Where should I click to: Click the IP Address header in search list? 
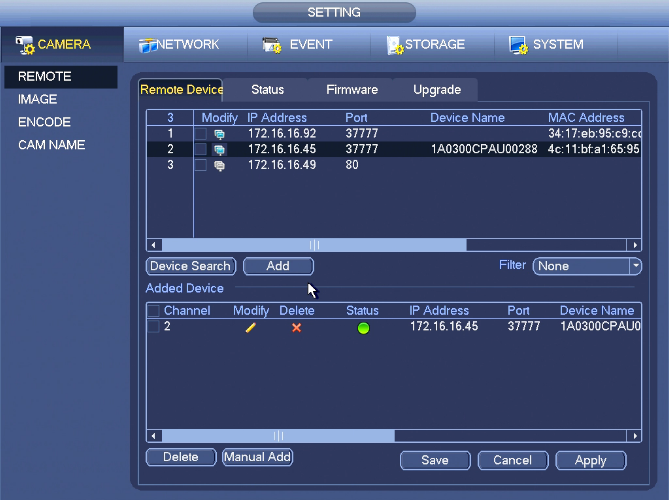click(277, 118)
